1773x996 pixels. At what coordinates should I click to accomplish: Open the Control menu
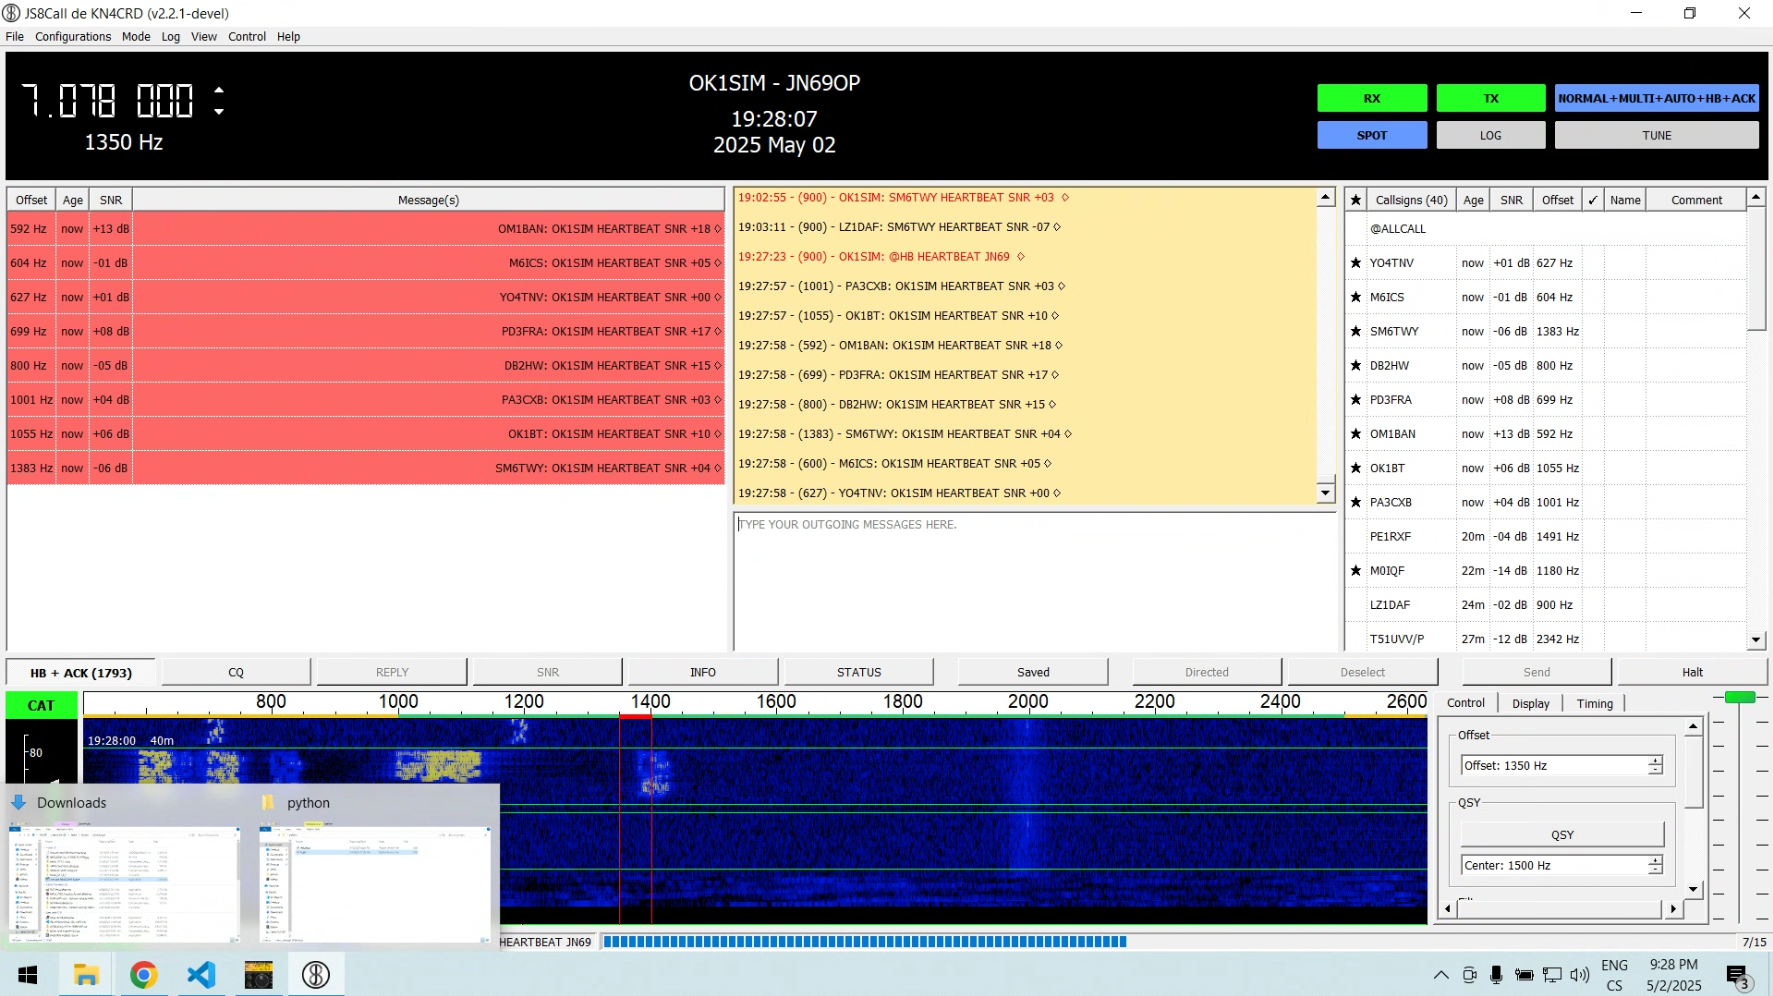click(247, 37)
